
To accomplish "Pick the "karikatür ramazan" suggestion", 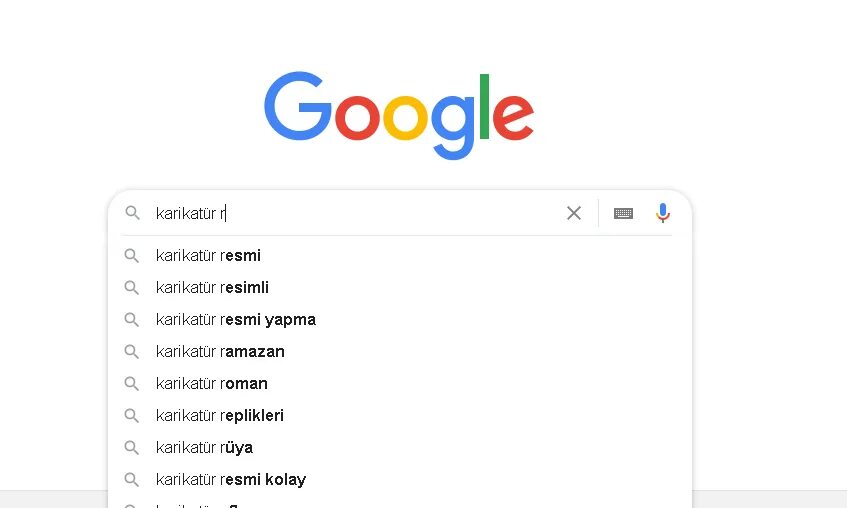I will pos(221,352).
